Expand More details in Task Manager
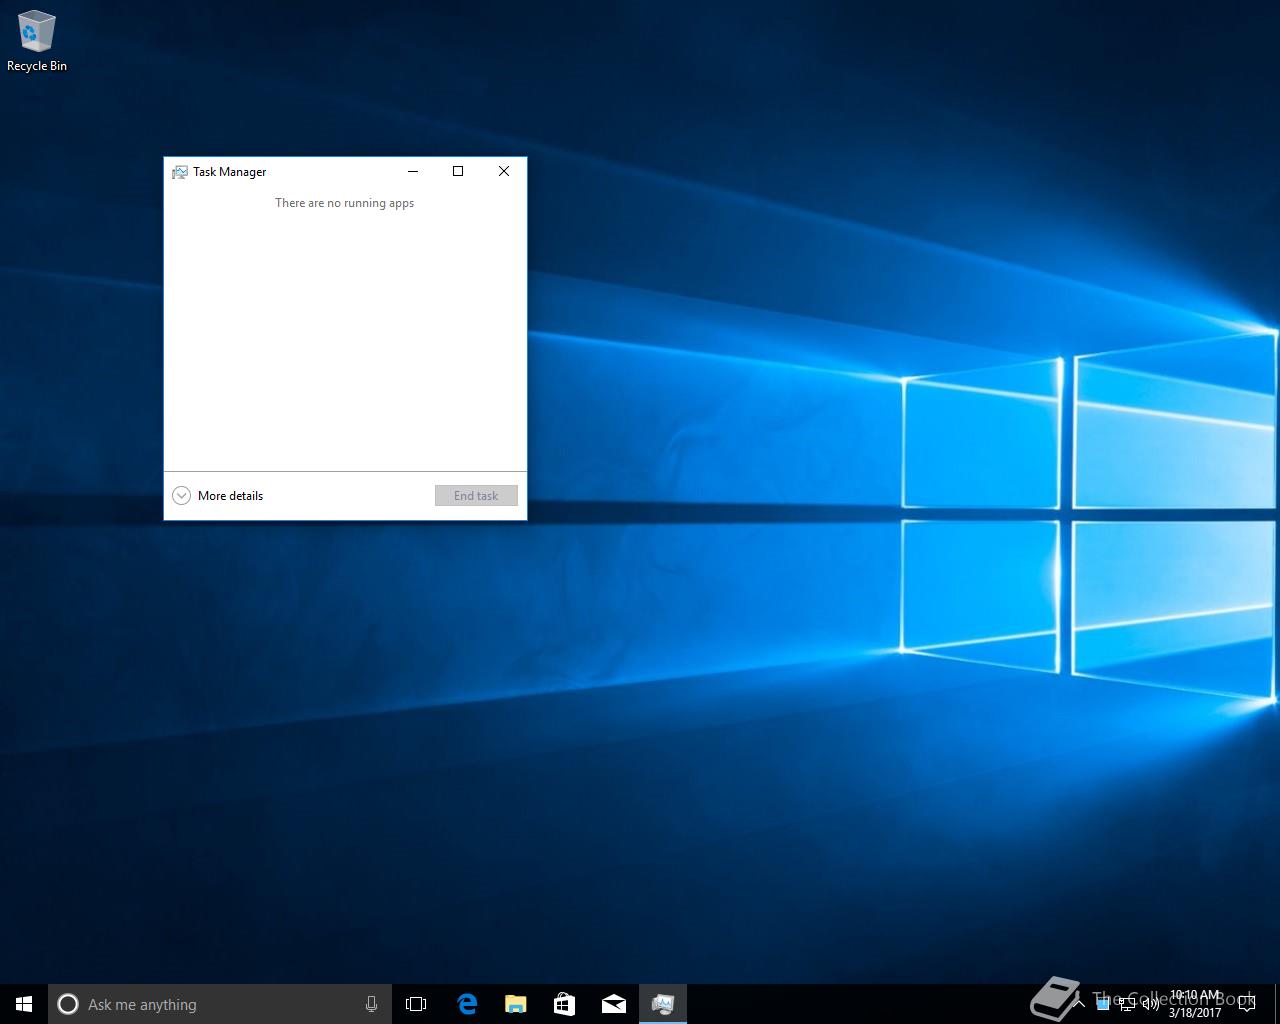The width and height of the screenshot is (1280, 1024). [x=218, y=496]
